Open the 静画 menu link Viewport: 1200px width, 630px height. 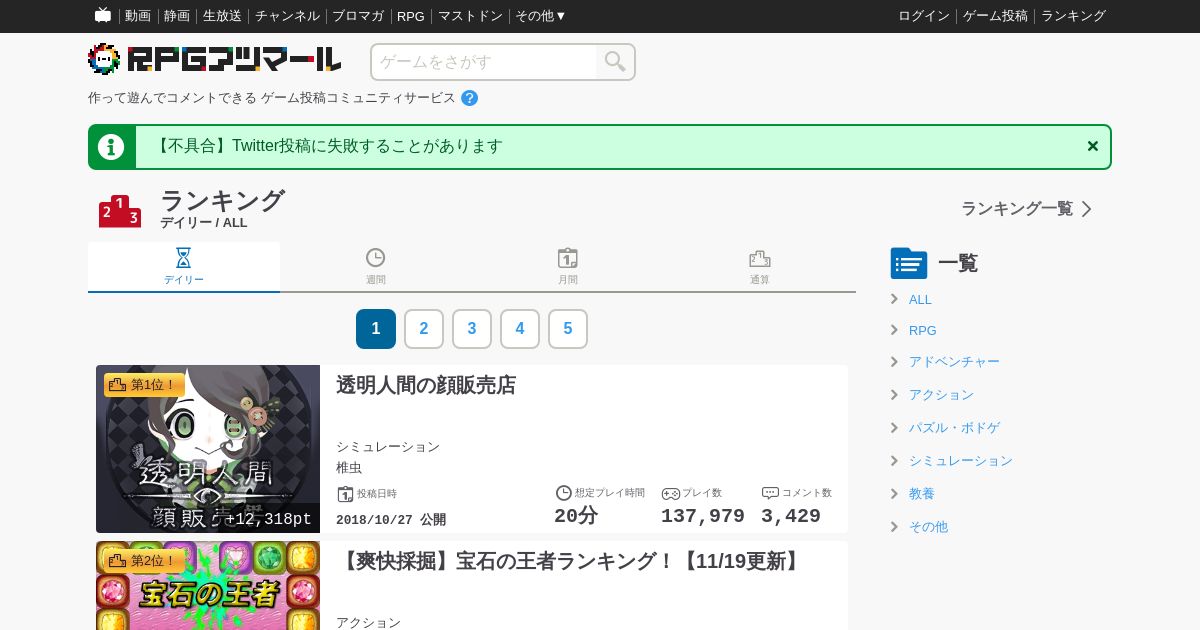click(x=177, y=16)
